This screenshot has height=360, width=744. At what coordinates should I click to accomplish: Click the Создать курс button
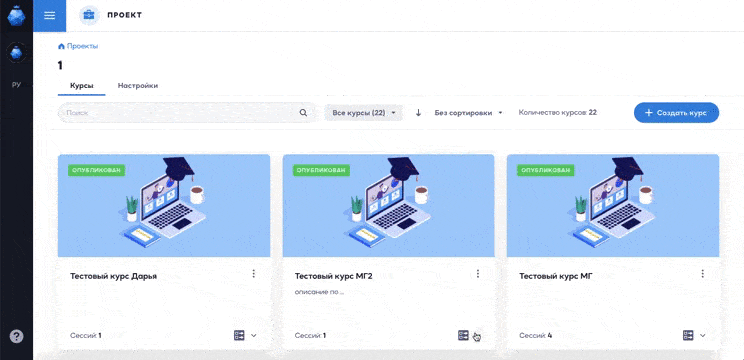tap(676, 113)
